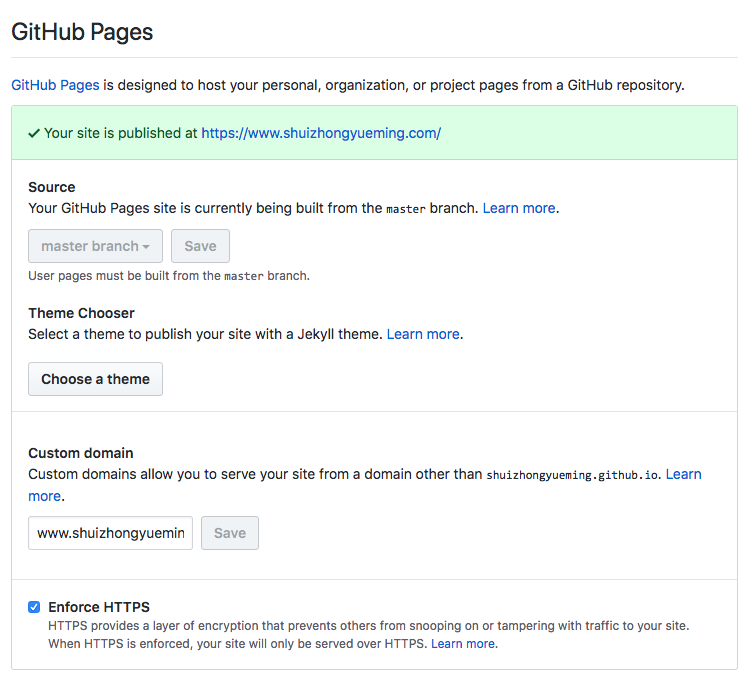
Task: Open the GitHub Pages link in the intro
Action: click(55, 85)
